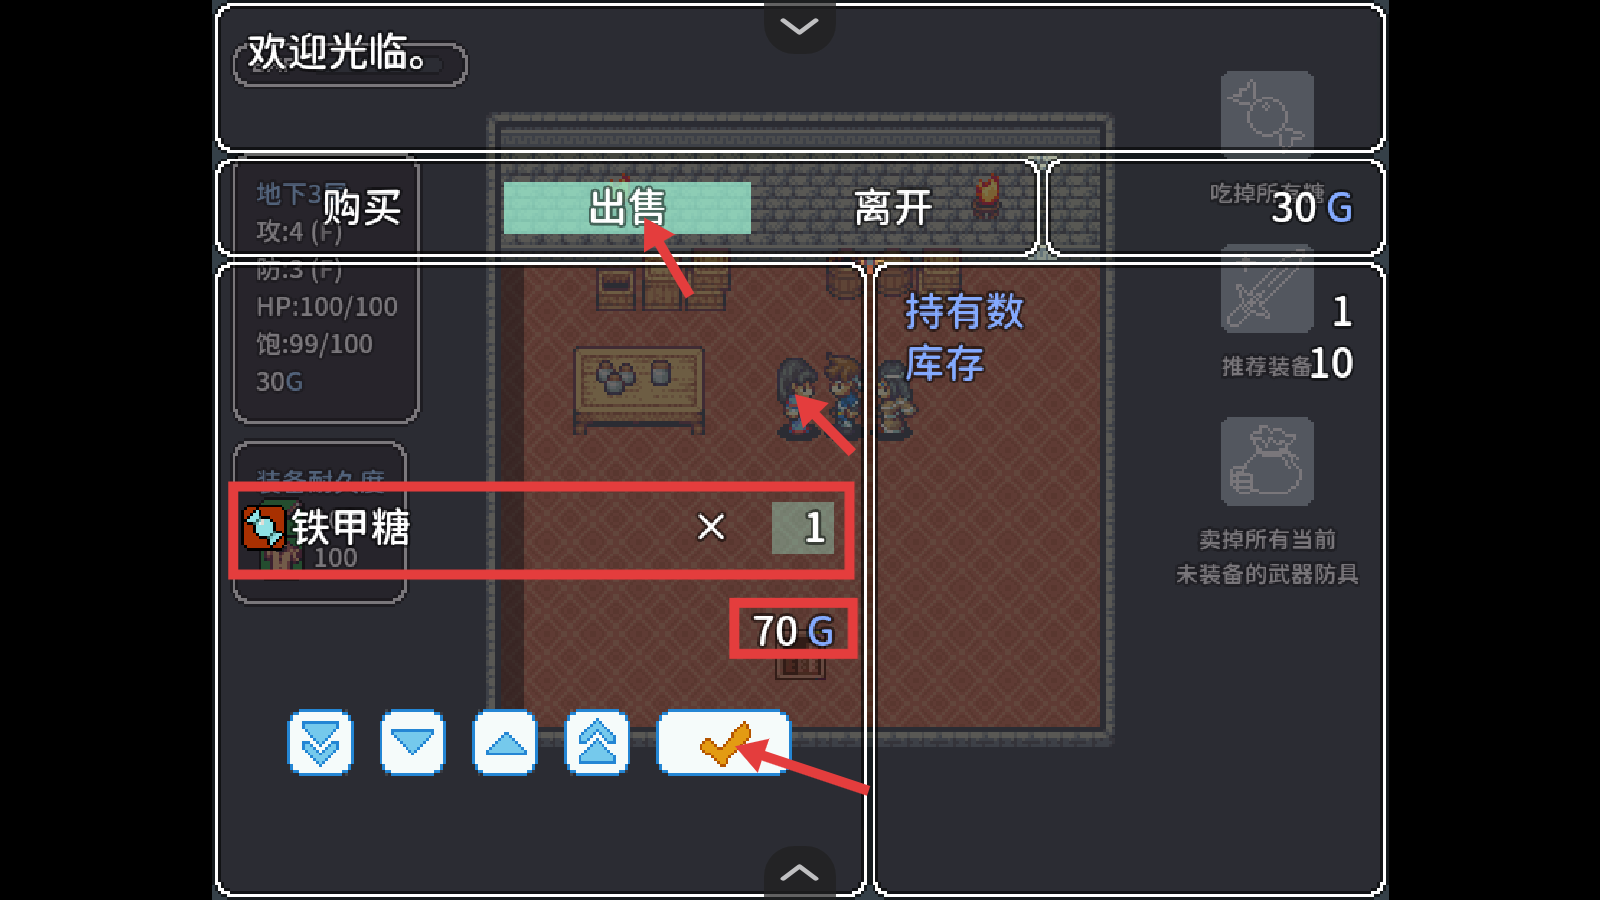Choose the 离开 (Leave) option
Image resolution: width=1600 pixels, height=900 pixels.
click(x=893, y=208)
